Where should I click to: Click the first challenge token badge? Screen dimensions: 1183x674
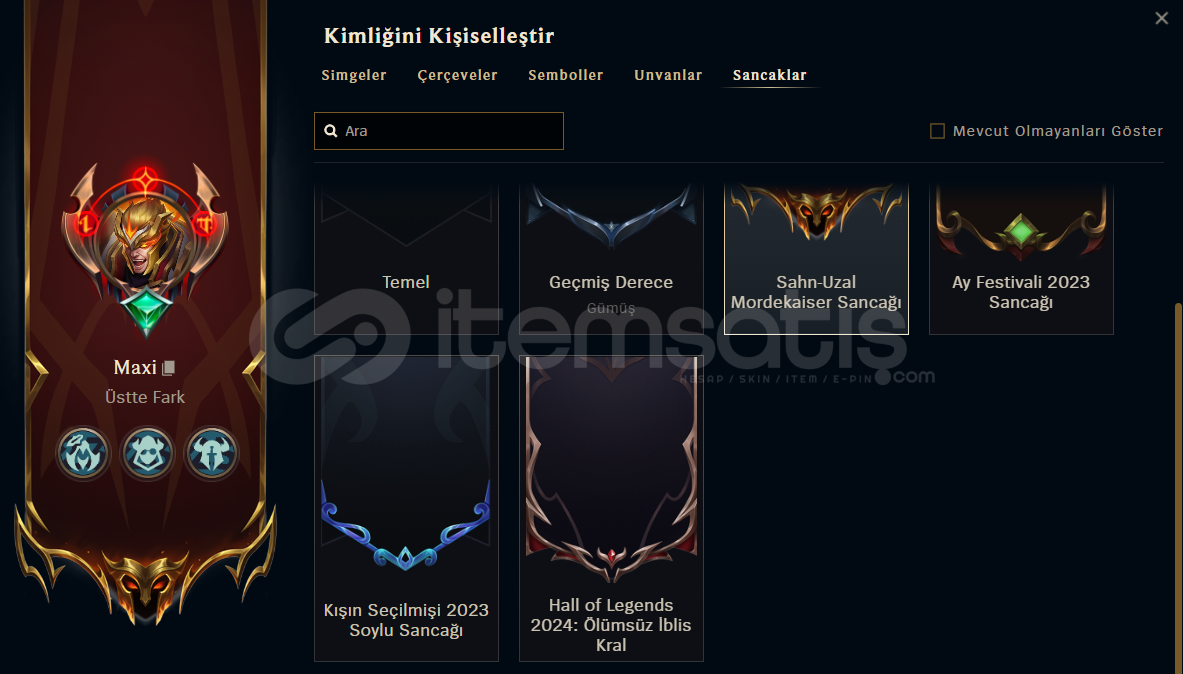point(83,453)
